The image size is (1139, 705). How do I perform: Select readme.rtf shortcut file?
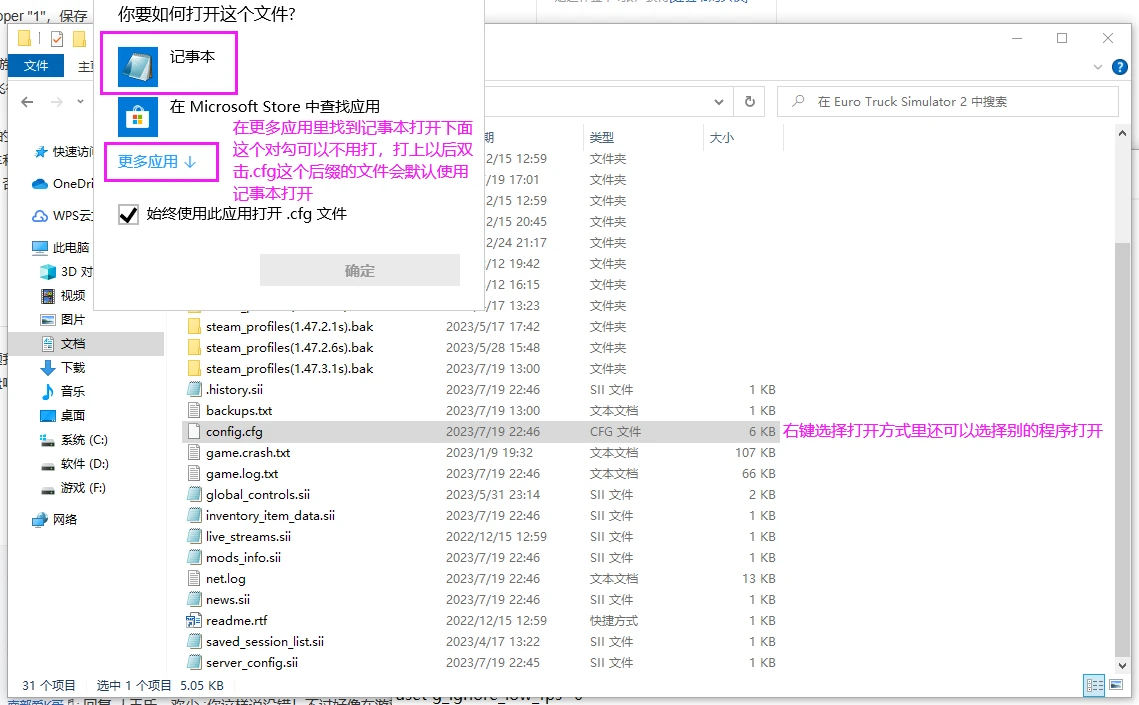point(236,622)
